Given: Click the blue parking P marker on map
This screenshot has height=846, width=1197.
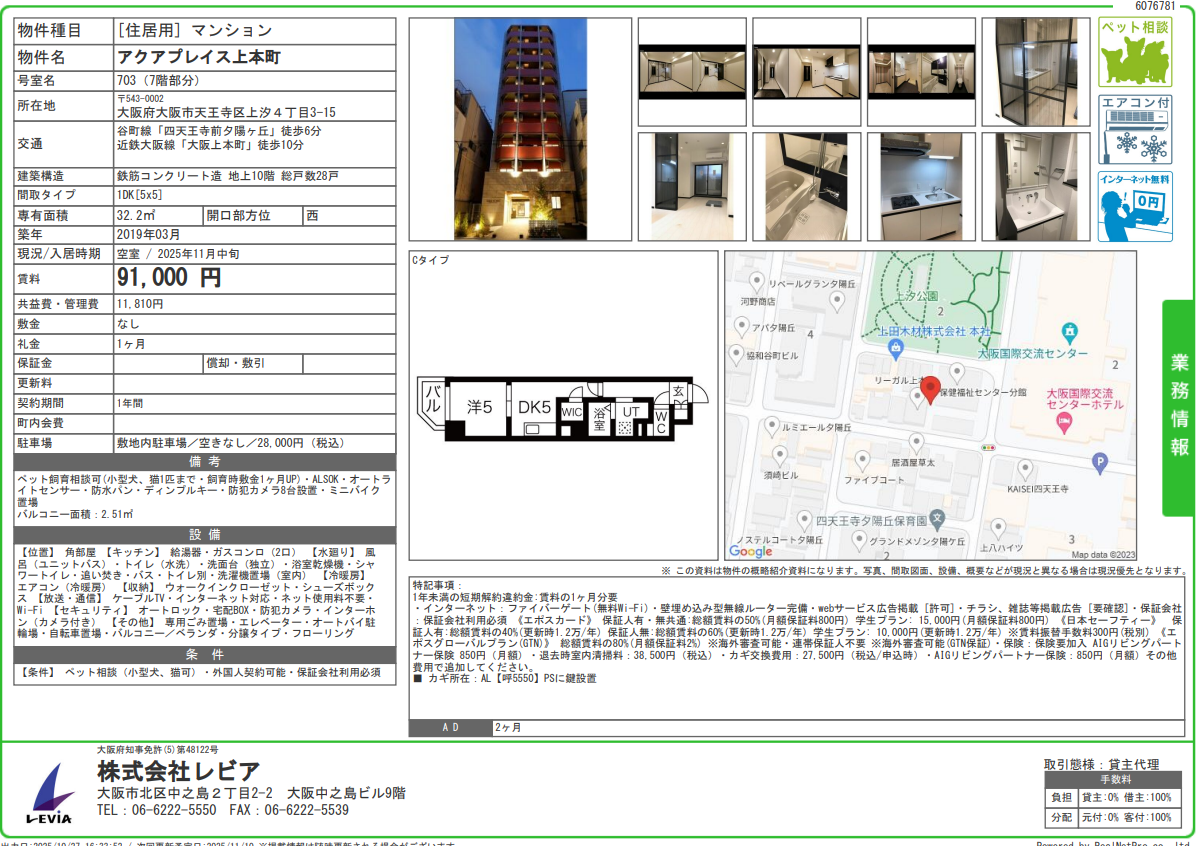Looking at the screenshot, I should (1100, 462).
